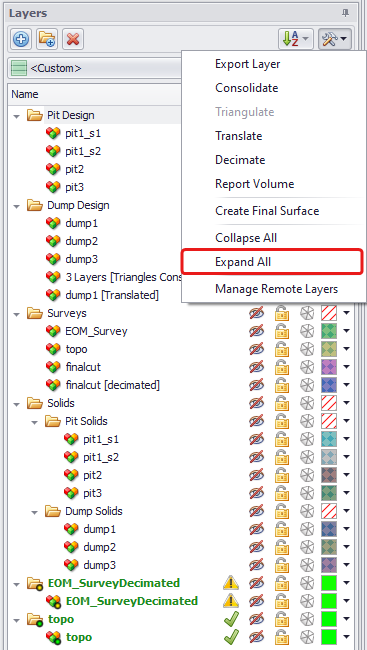This screenshot has height=650, width=367.
Task: Click warning icon beside EOM_SurveyDecimated folder
Action: [x=231, y=583]
